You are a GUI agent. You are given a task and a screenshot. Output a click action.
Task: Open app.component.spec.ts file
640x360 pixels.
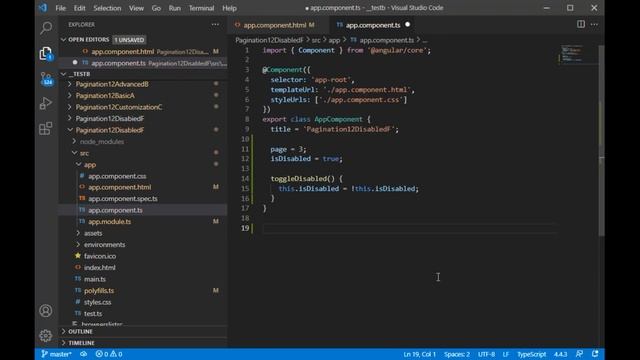coord(123,198)
